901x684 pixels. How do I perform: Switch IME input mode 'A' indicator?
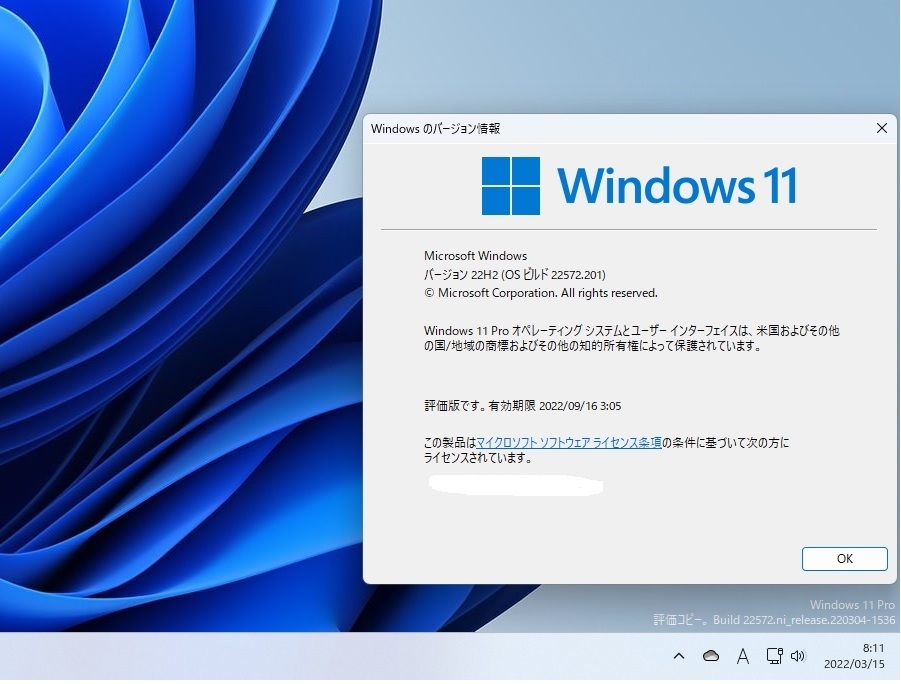pyautogui.click(x=742, y=656)
